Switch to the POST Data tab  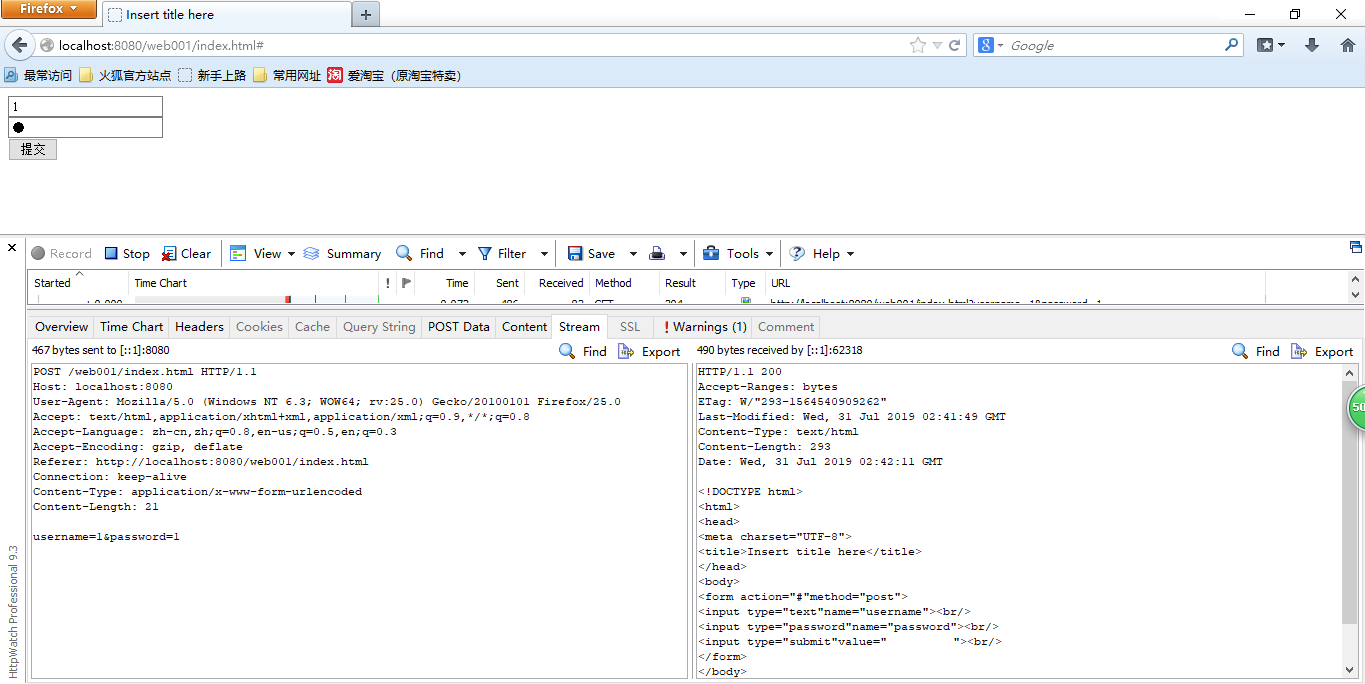(459, 327)
